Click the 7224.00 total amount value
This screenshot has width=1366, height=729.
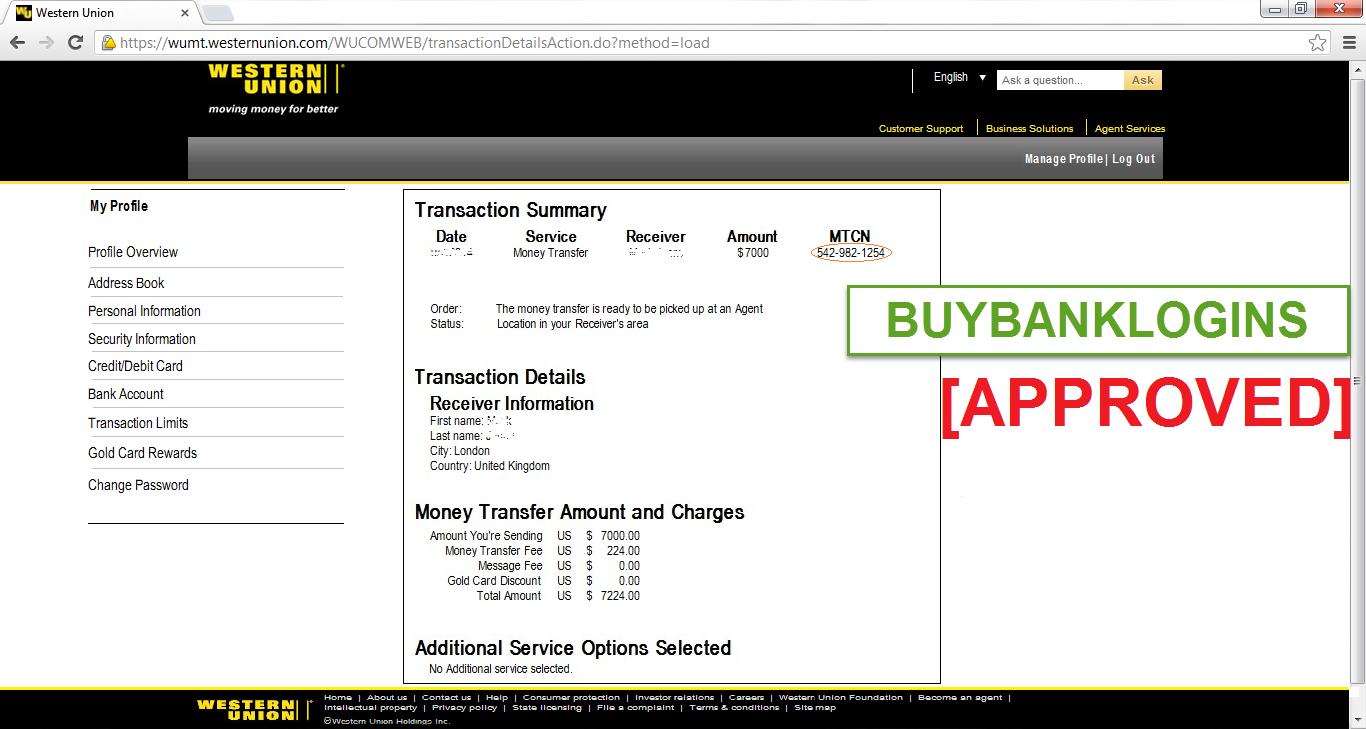pyautogui.click(x=620, y=596)
